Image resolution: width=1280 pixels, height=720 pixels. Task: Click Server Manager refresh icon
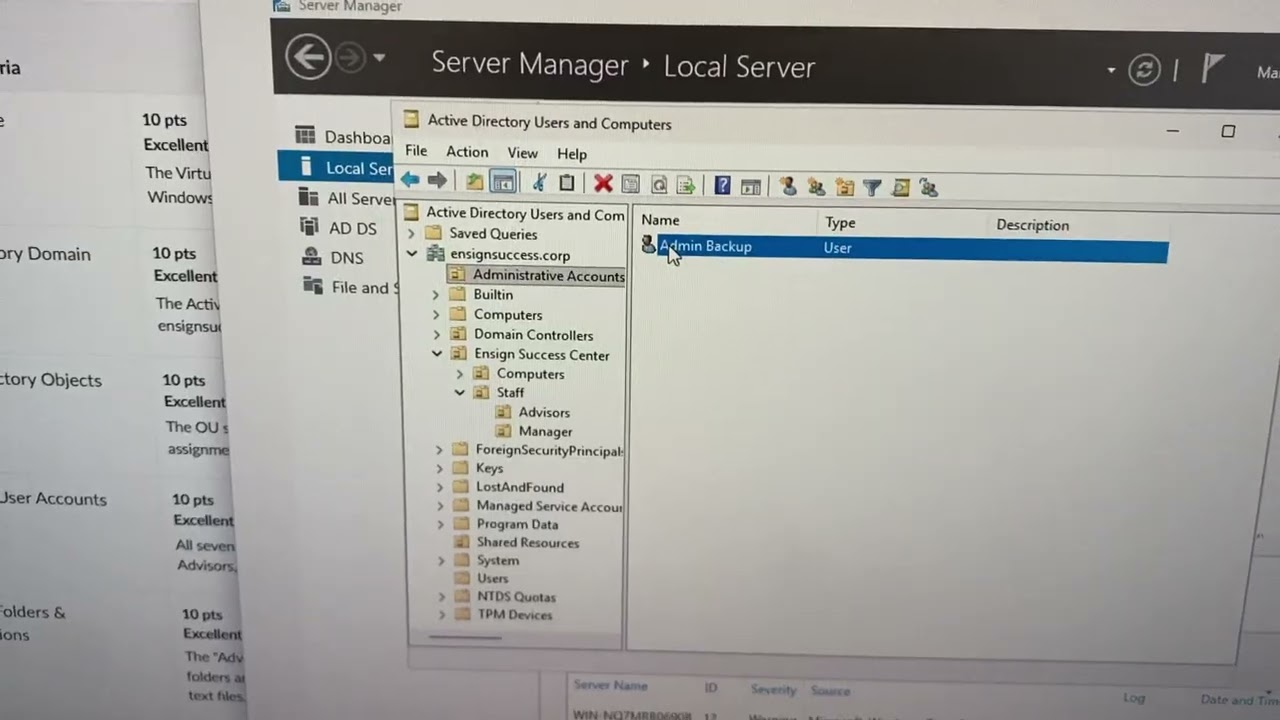click(x=1144, y=69)
